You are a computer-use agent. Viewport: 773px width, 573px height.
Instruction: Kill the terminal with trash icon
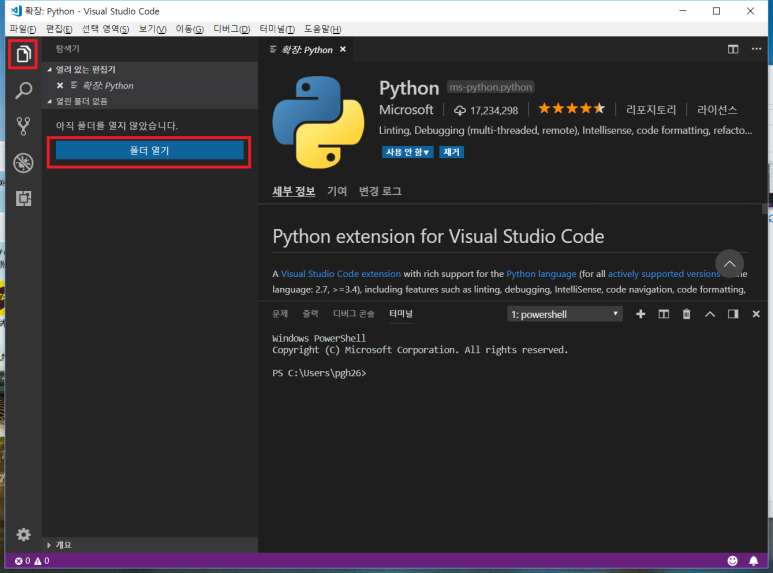coord(686,314)
